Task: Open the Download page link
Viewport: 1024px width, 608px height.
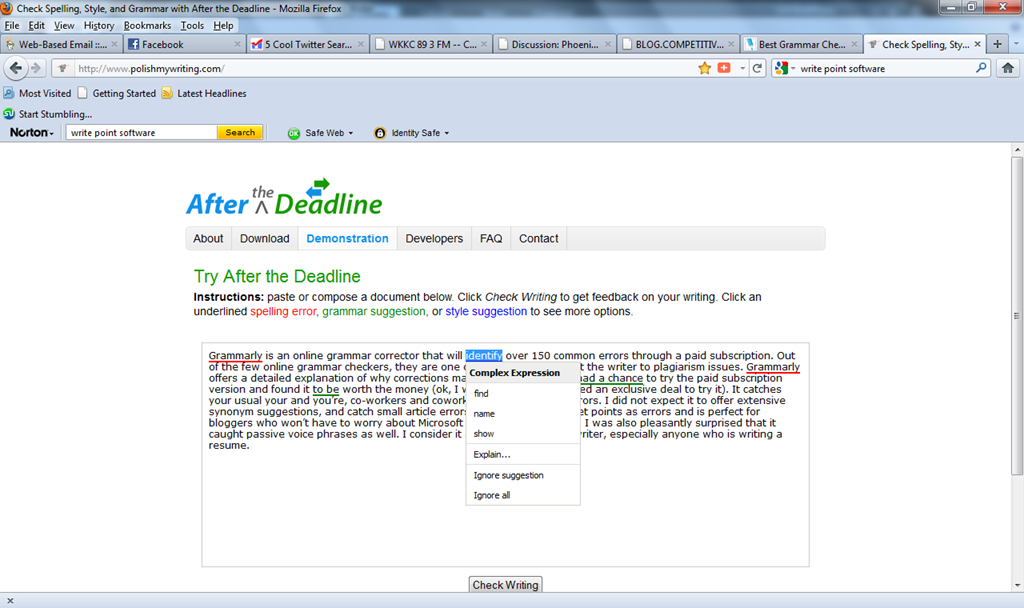Action: 264,238
